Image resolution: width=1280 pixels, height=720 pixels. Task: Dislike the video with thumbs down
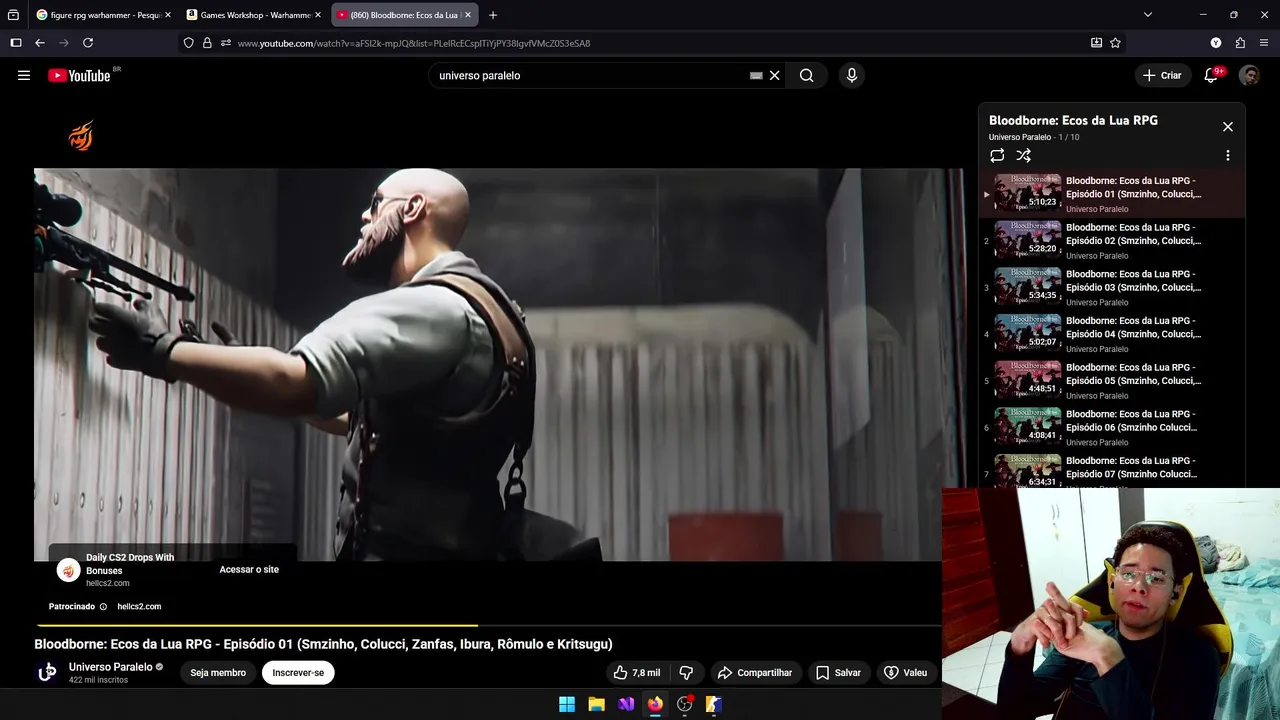click(x=686, y=673)
